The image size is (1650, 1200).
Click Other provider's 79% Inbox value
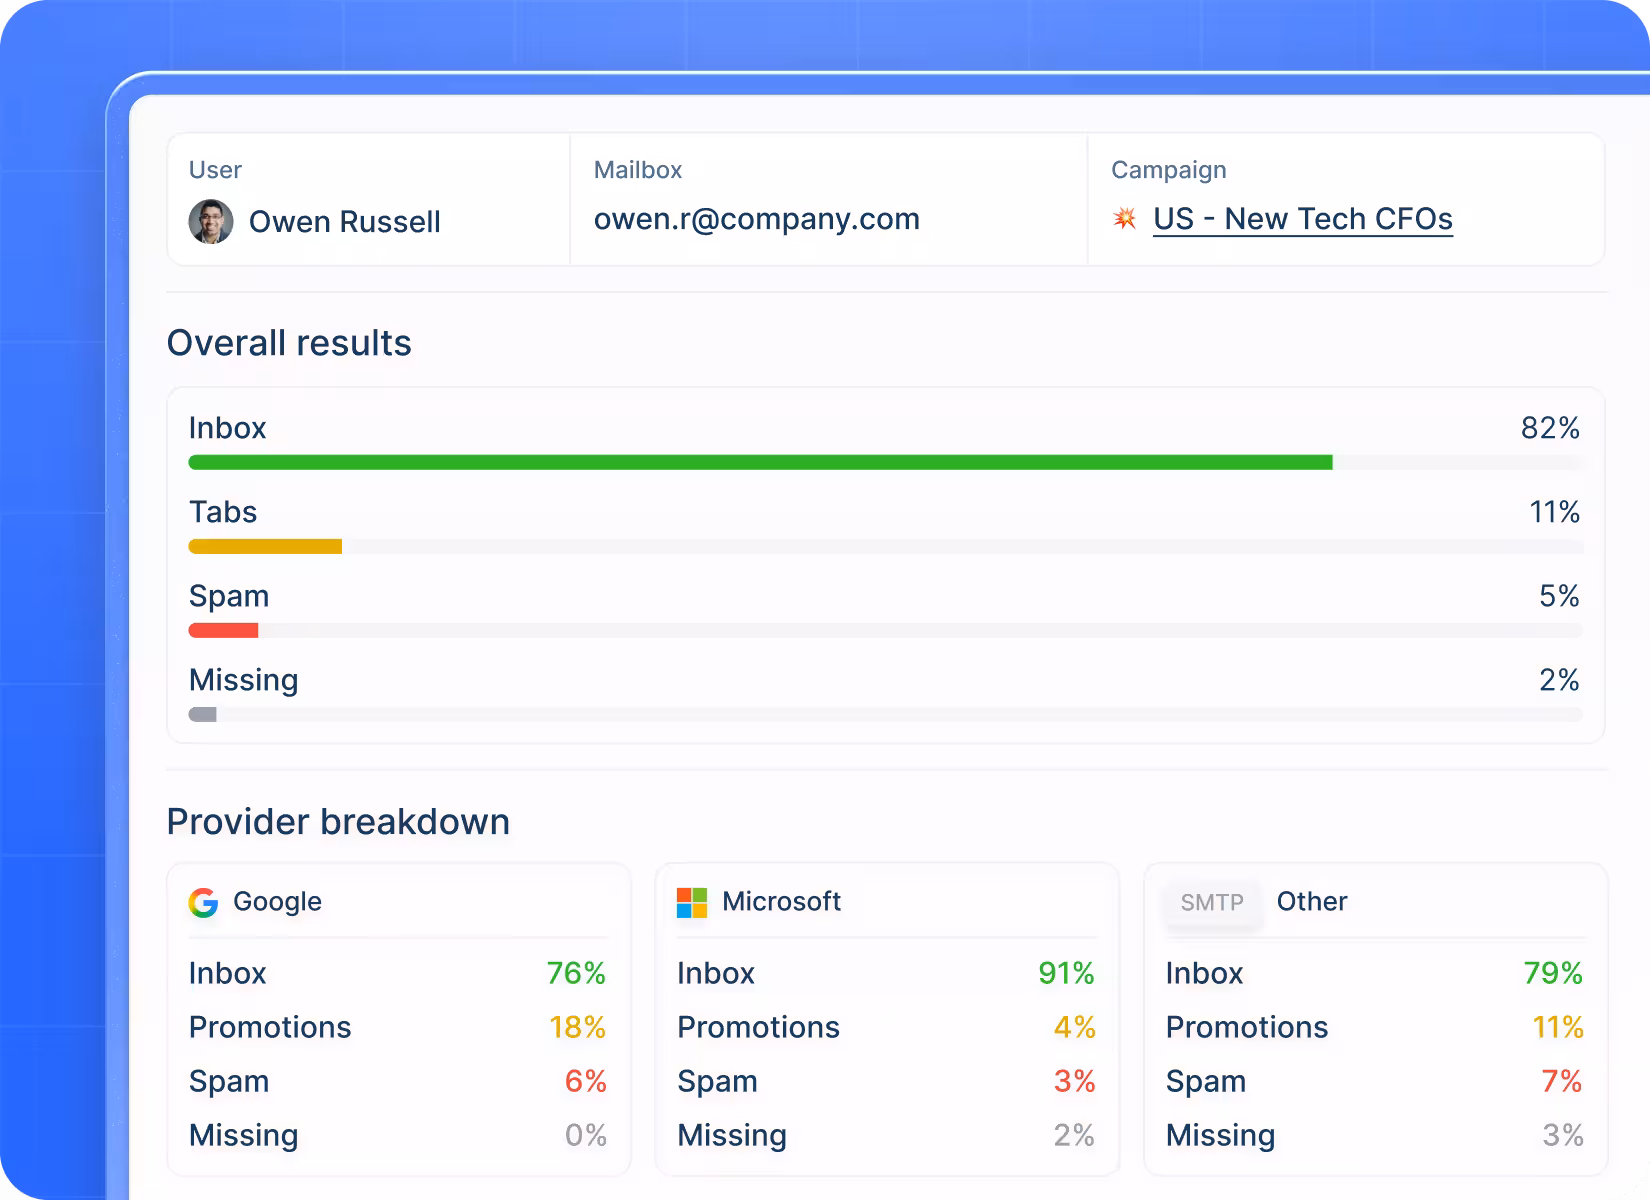1553,973
